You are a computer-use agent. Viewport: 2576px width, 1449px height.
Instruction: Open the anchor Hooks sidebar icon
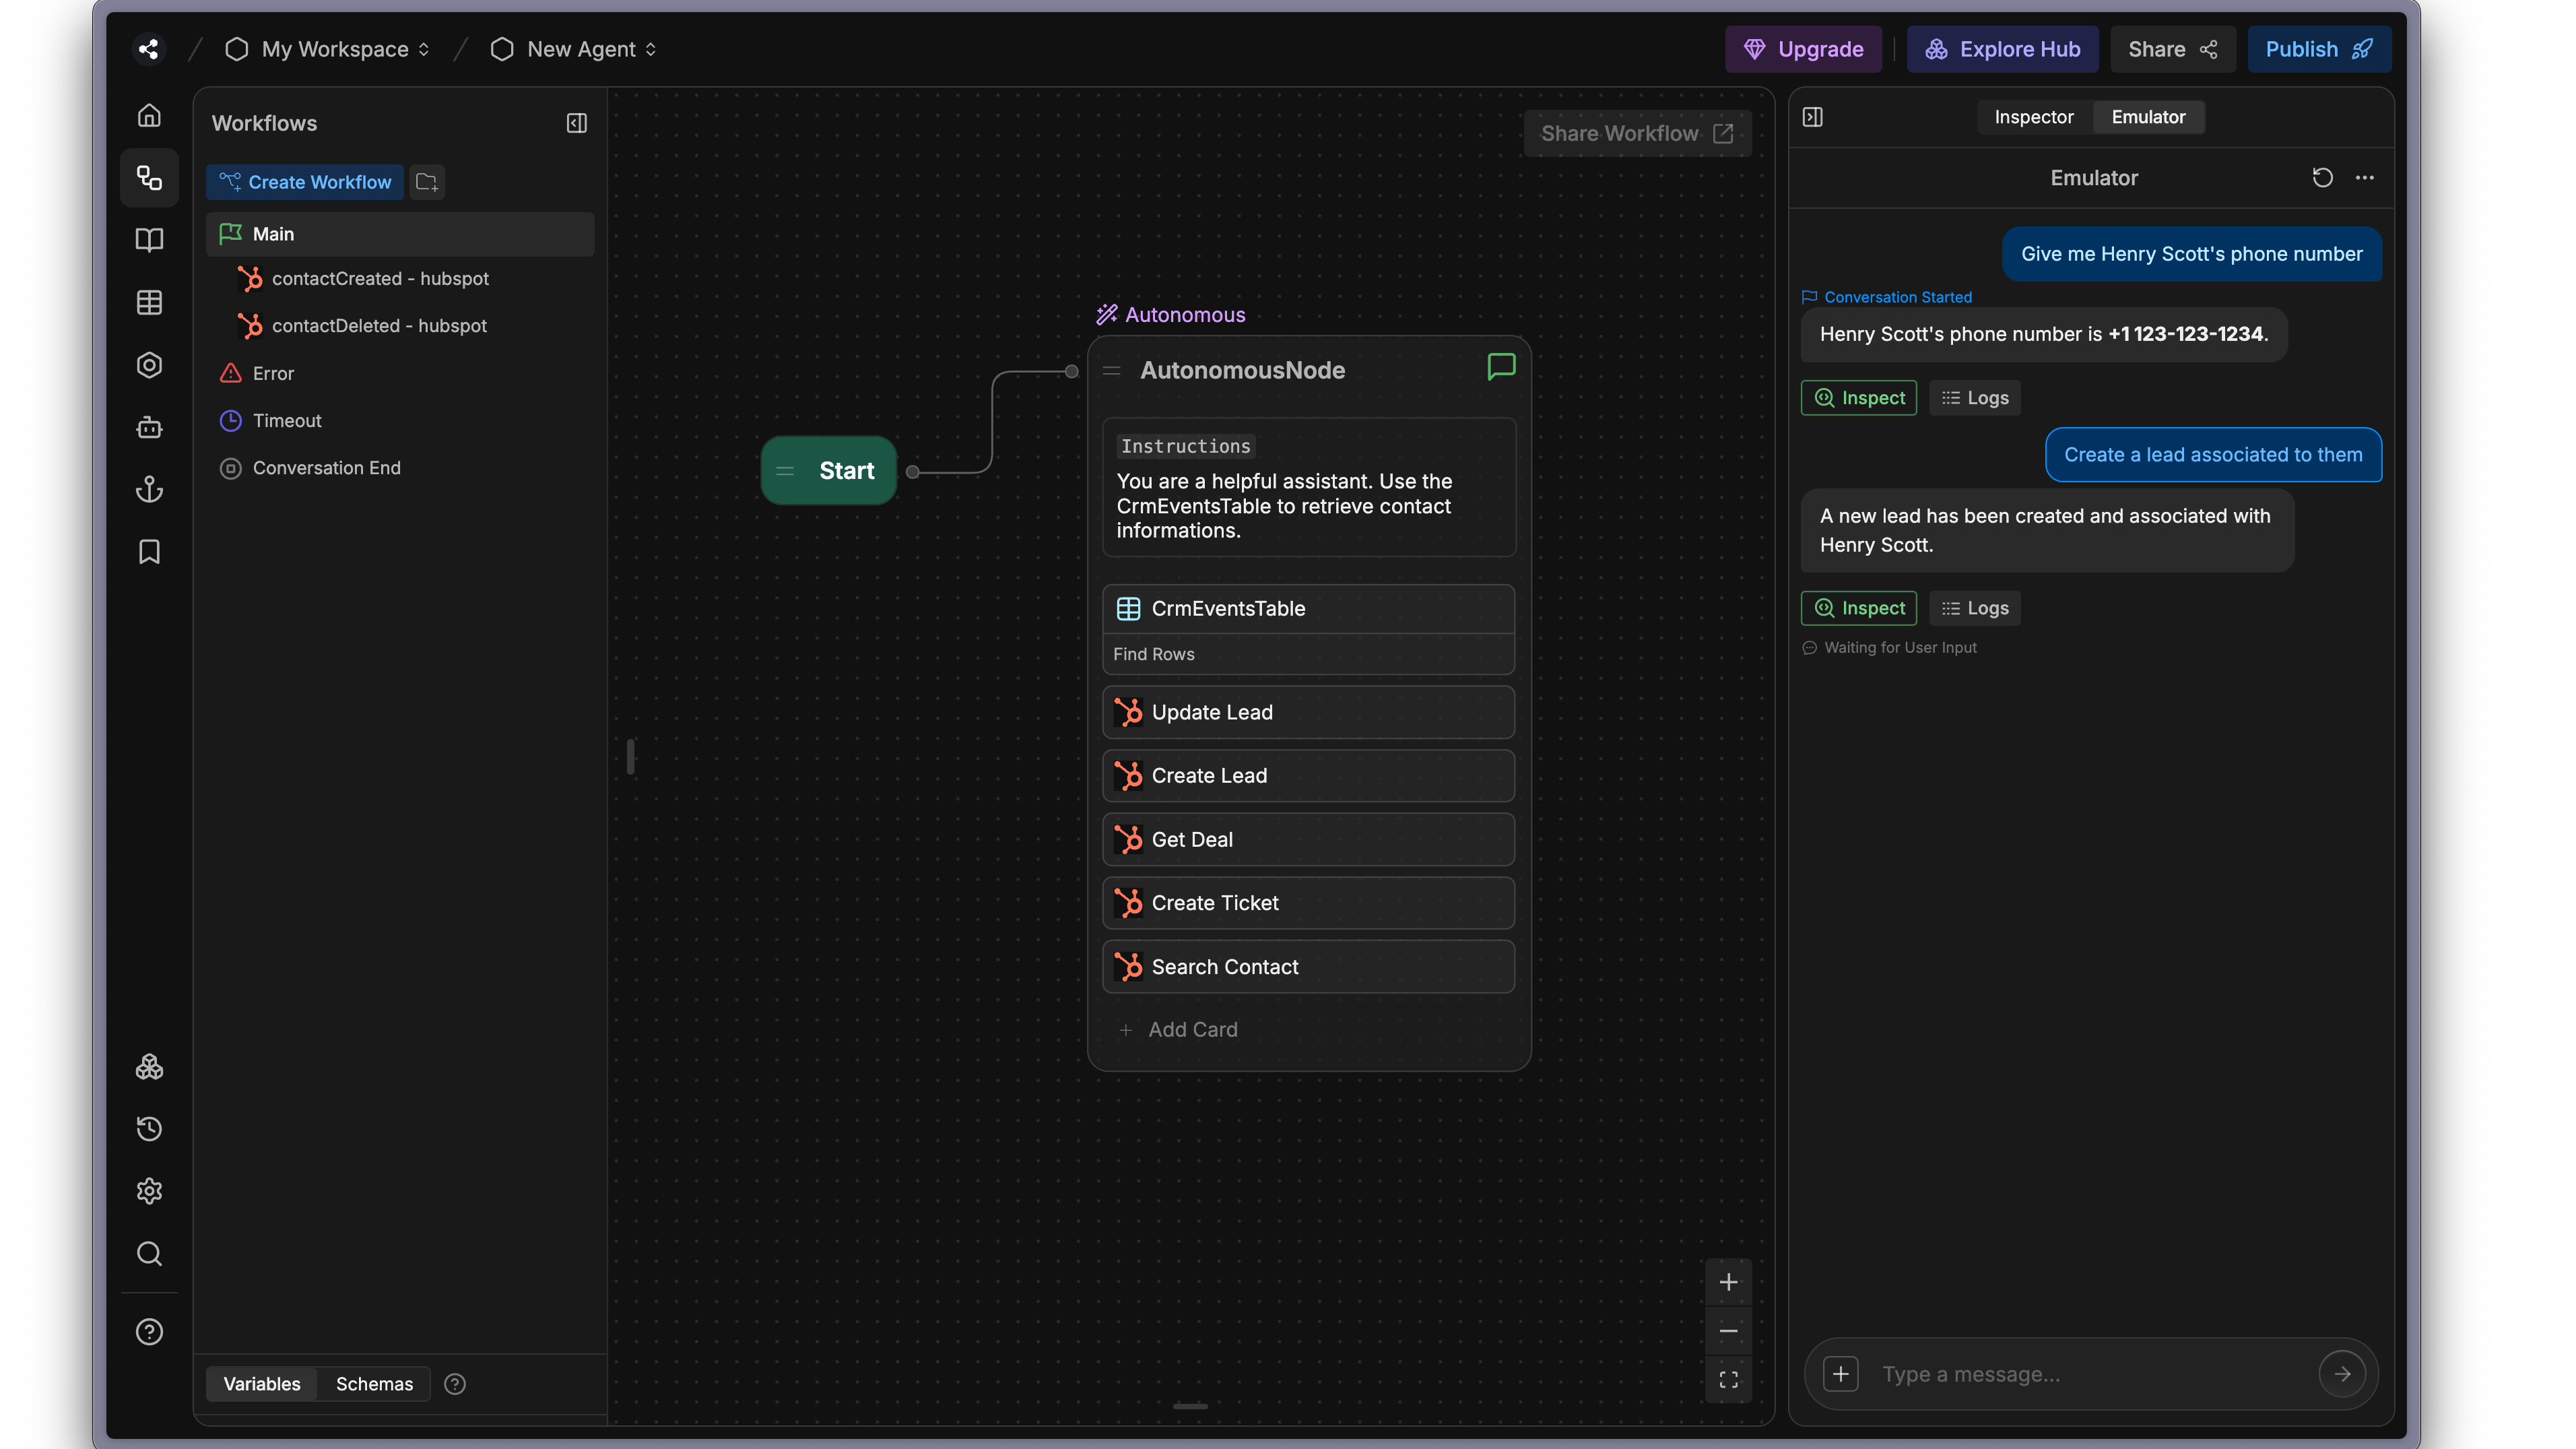click(x=149, y=489)
